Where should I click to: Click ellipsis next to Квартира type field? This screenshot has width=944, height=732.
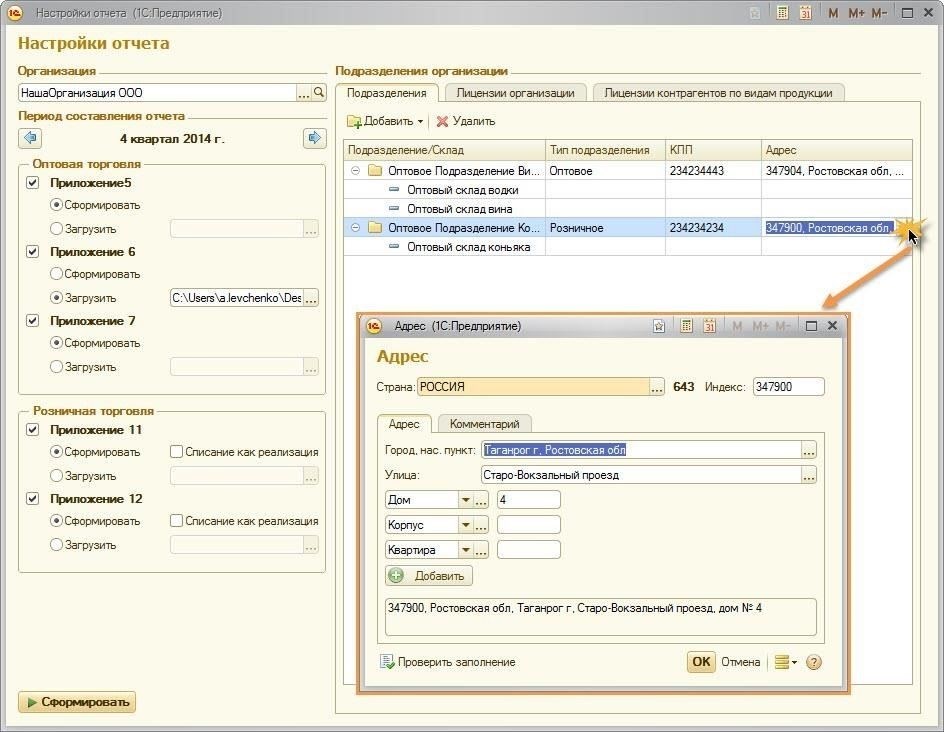tap(481, 550)
